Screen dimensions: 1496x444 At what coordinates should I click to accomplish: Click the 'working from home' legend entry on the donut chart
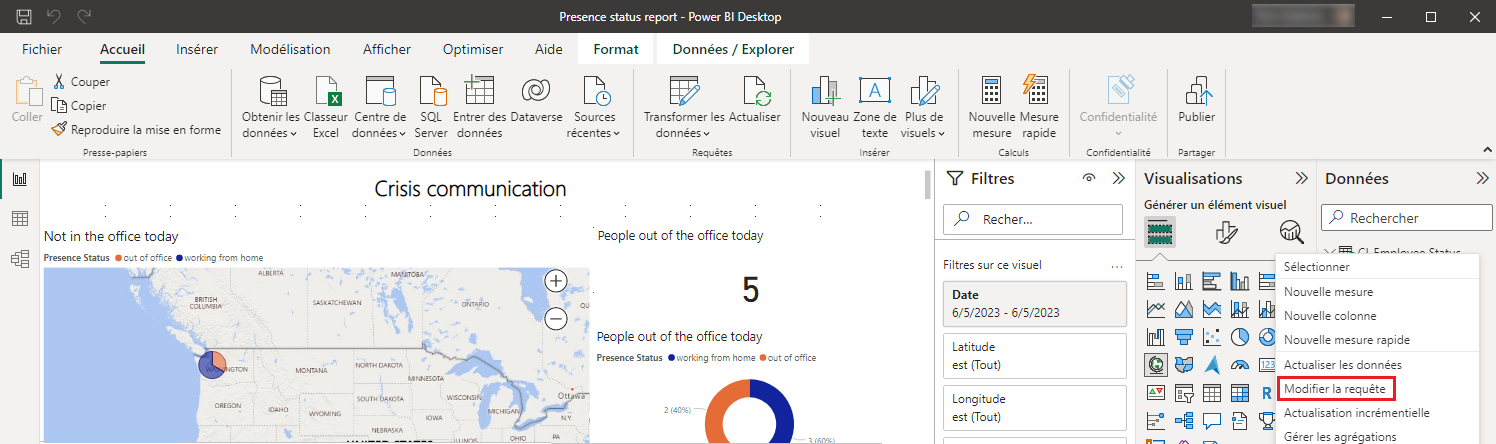710,357
